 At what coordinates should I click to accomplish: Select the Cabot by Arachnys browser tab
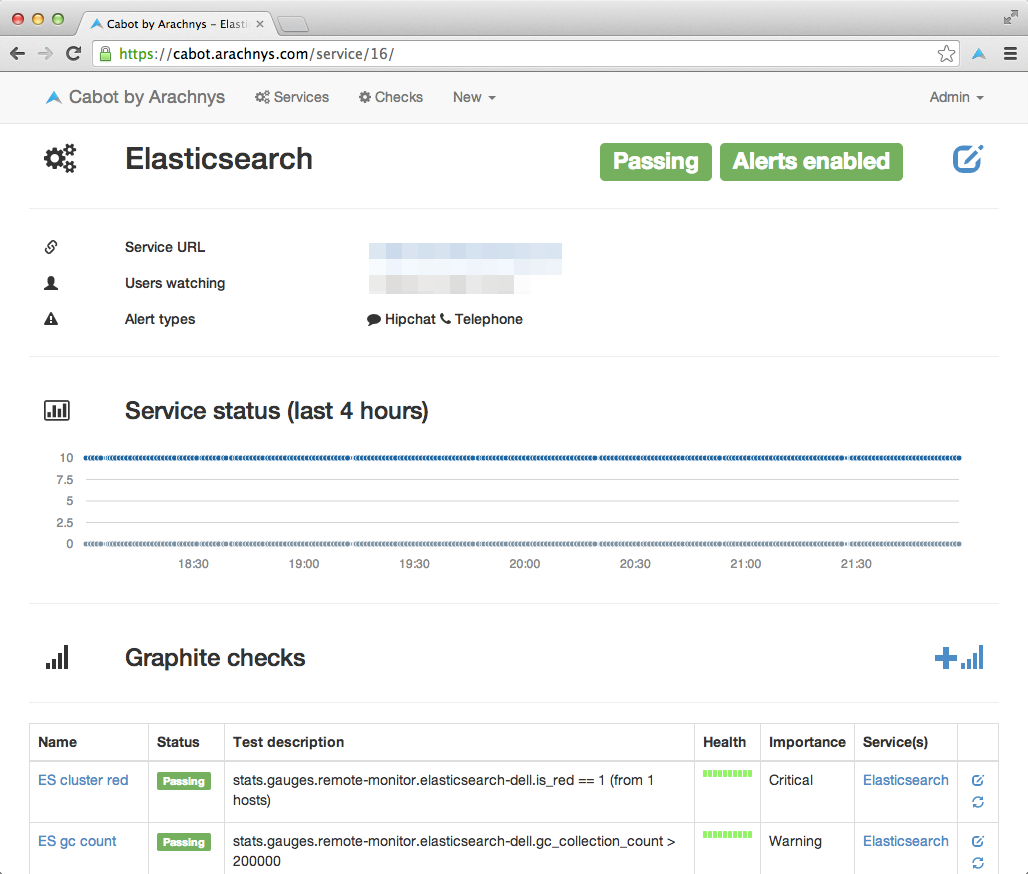[176, 24]
